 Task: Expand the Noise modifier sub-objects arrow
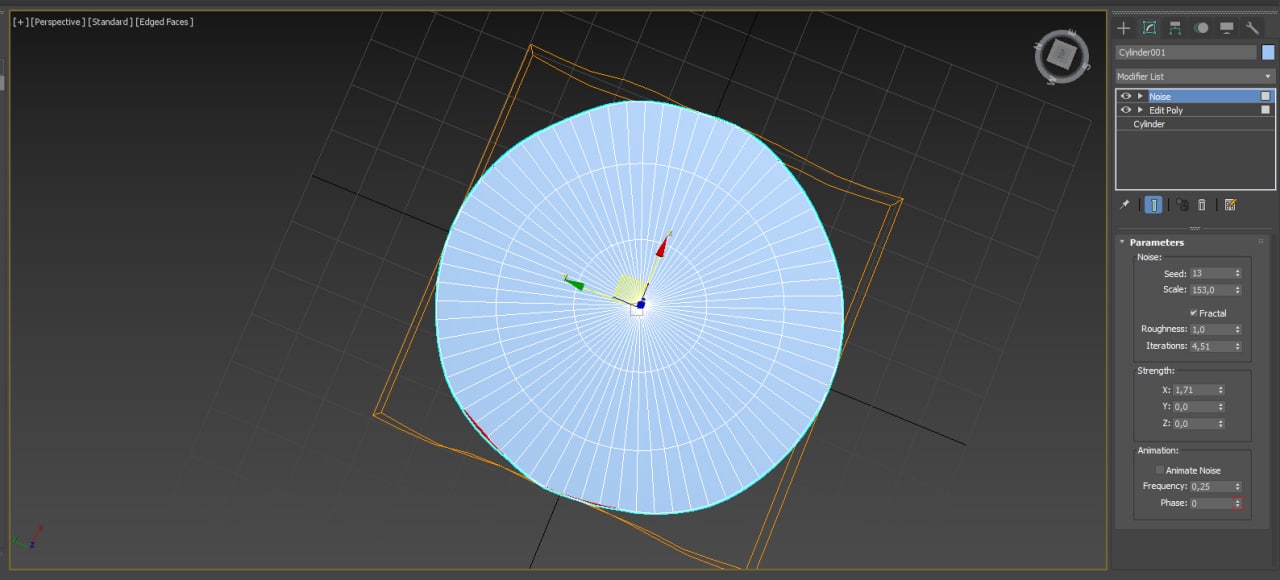[x=1140, y=96]
